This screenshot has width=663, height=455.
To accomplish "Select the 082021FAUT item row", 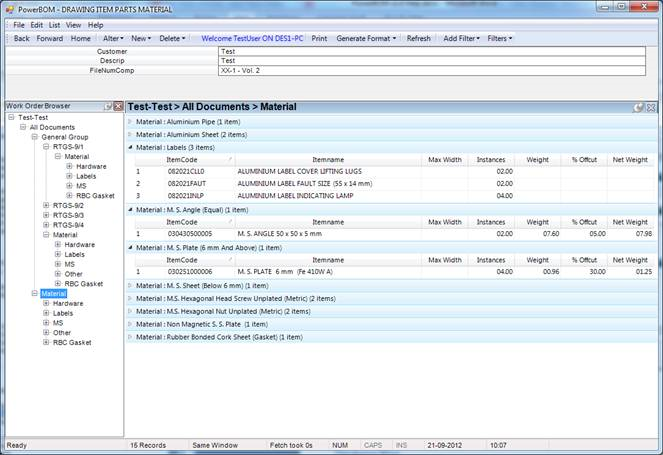I will pyautogui.click(x=188, y=183).
